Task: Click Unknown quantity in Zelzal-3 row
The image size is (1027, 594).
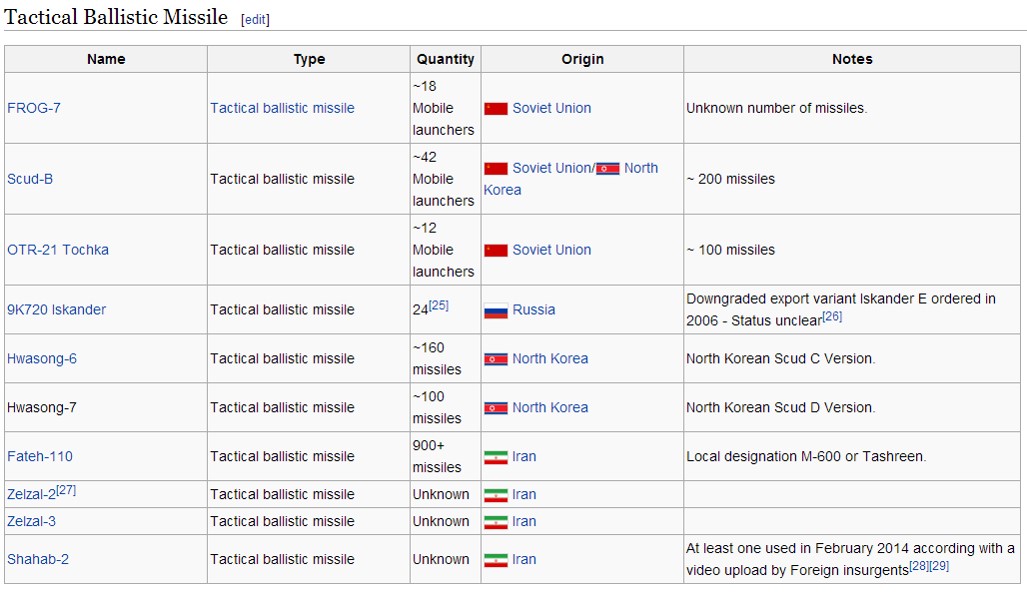Action: click(x=441, y=521)
